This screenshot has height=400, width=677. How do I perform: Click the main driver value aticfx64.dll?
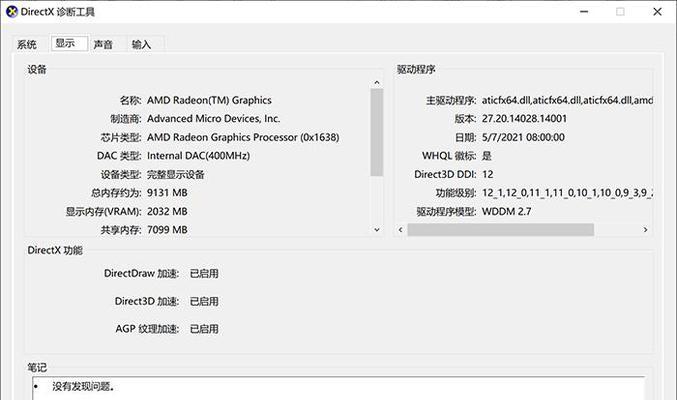[x=567, y=100]
